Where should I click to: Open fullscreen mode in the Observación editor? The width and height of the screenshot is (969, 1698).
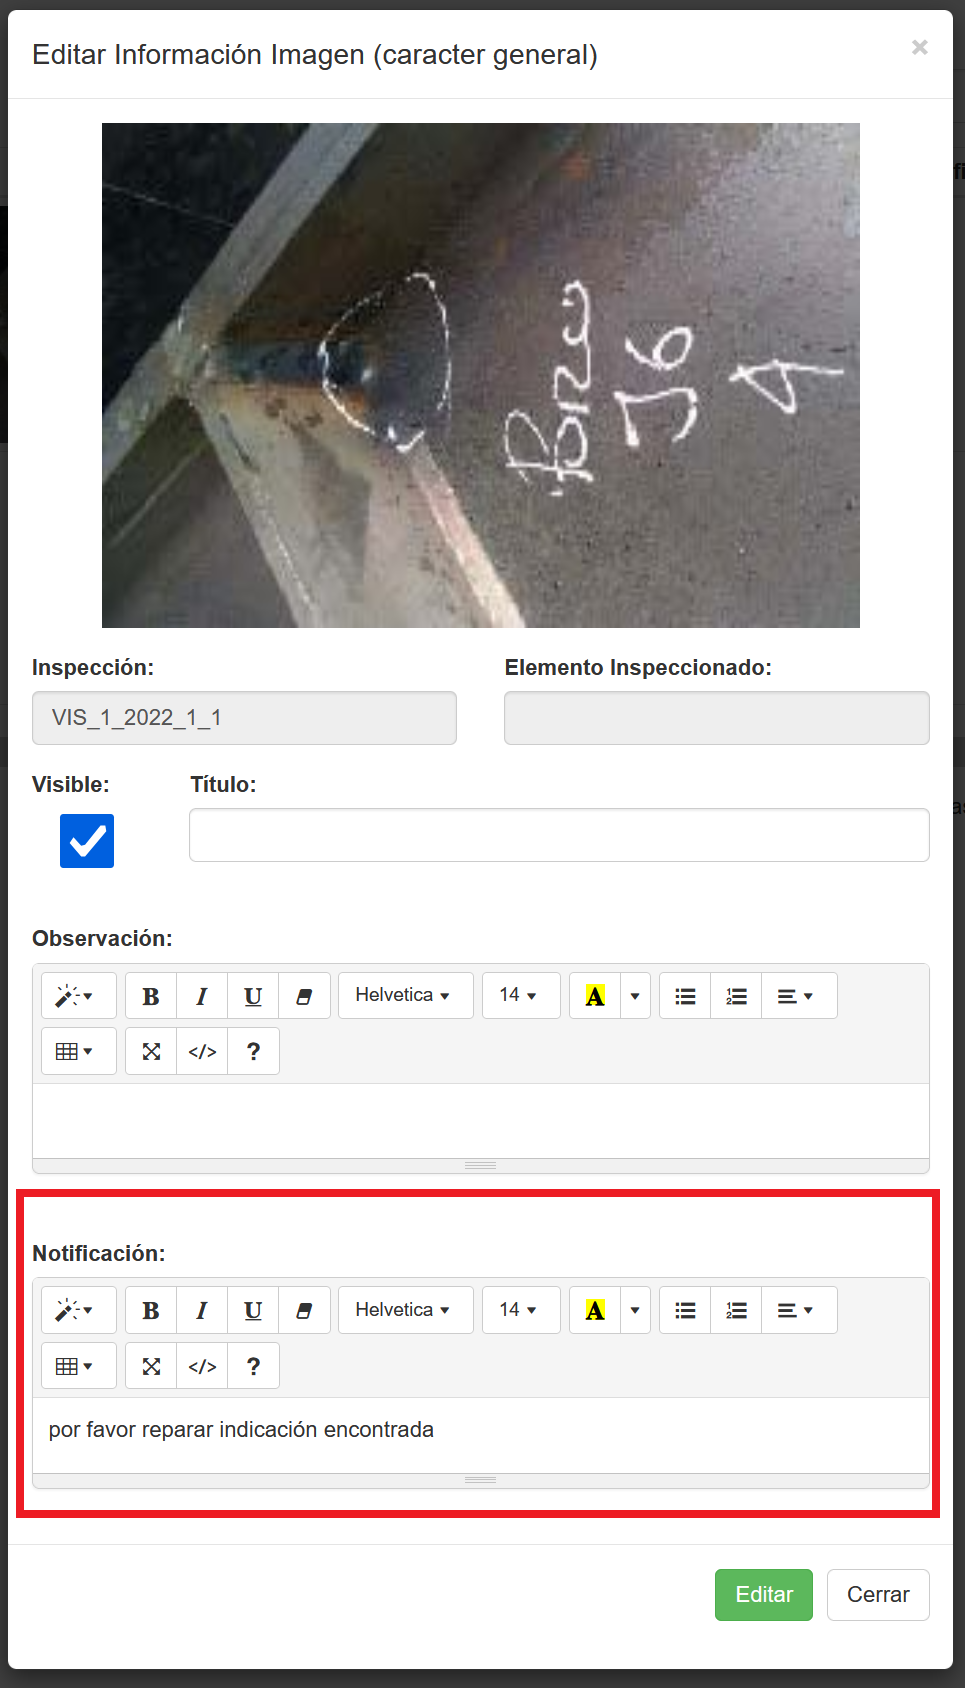(x=151, y=1052)
